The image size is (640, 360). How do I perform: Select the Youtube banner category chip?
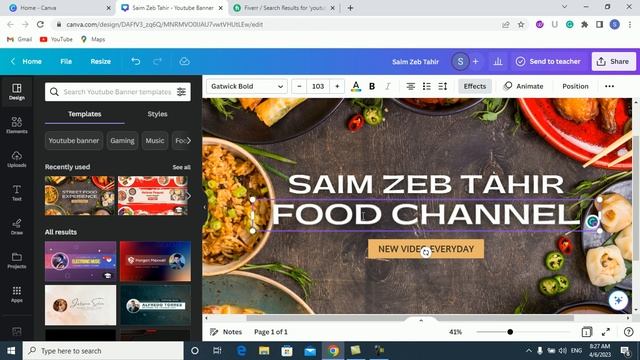(74, 140)
